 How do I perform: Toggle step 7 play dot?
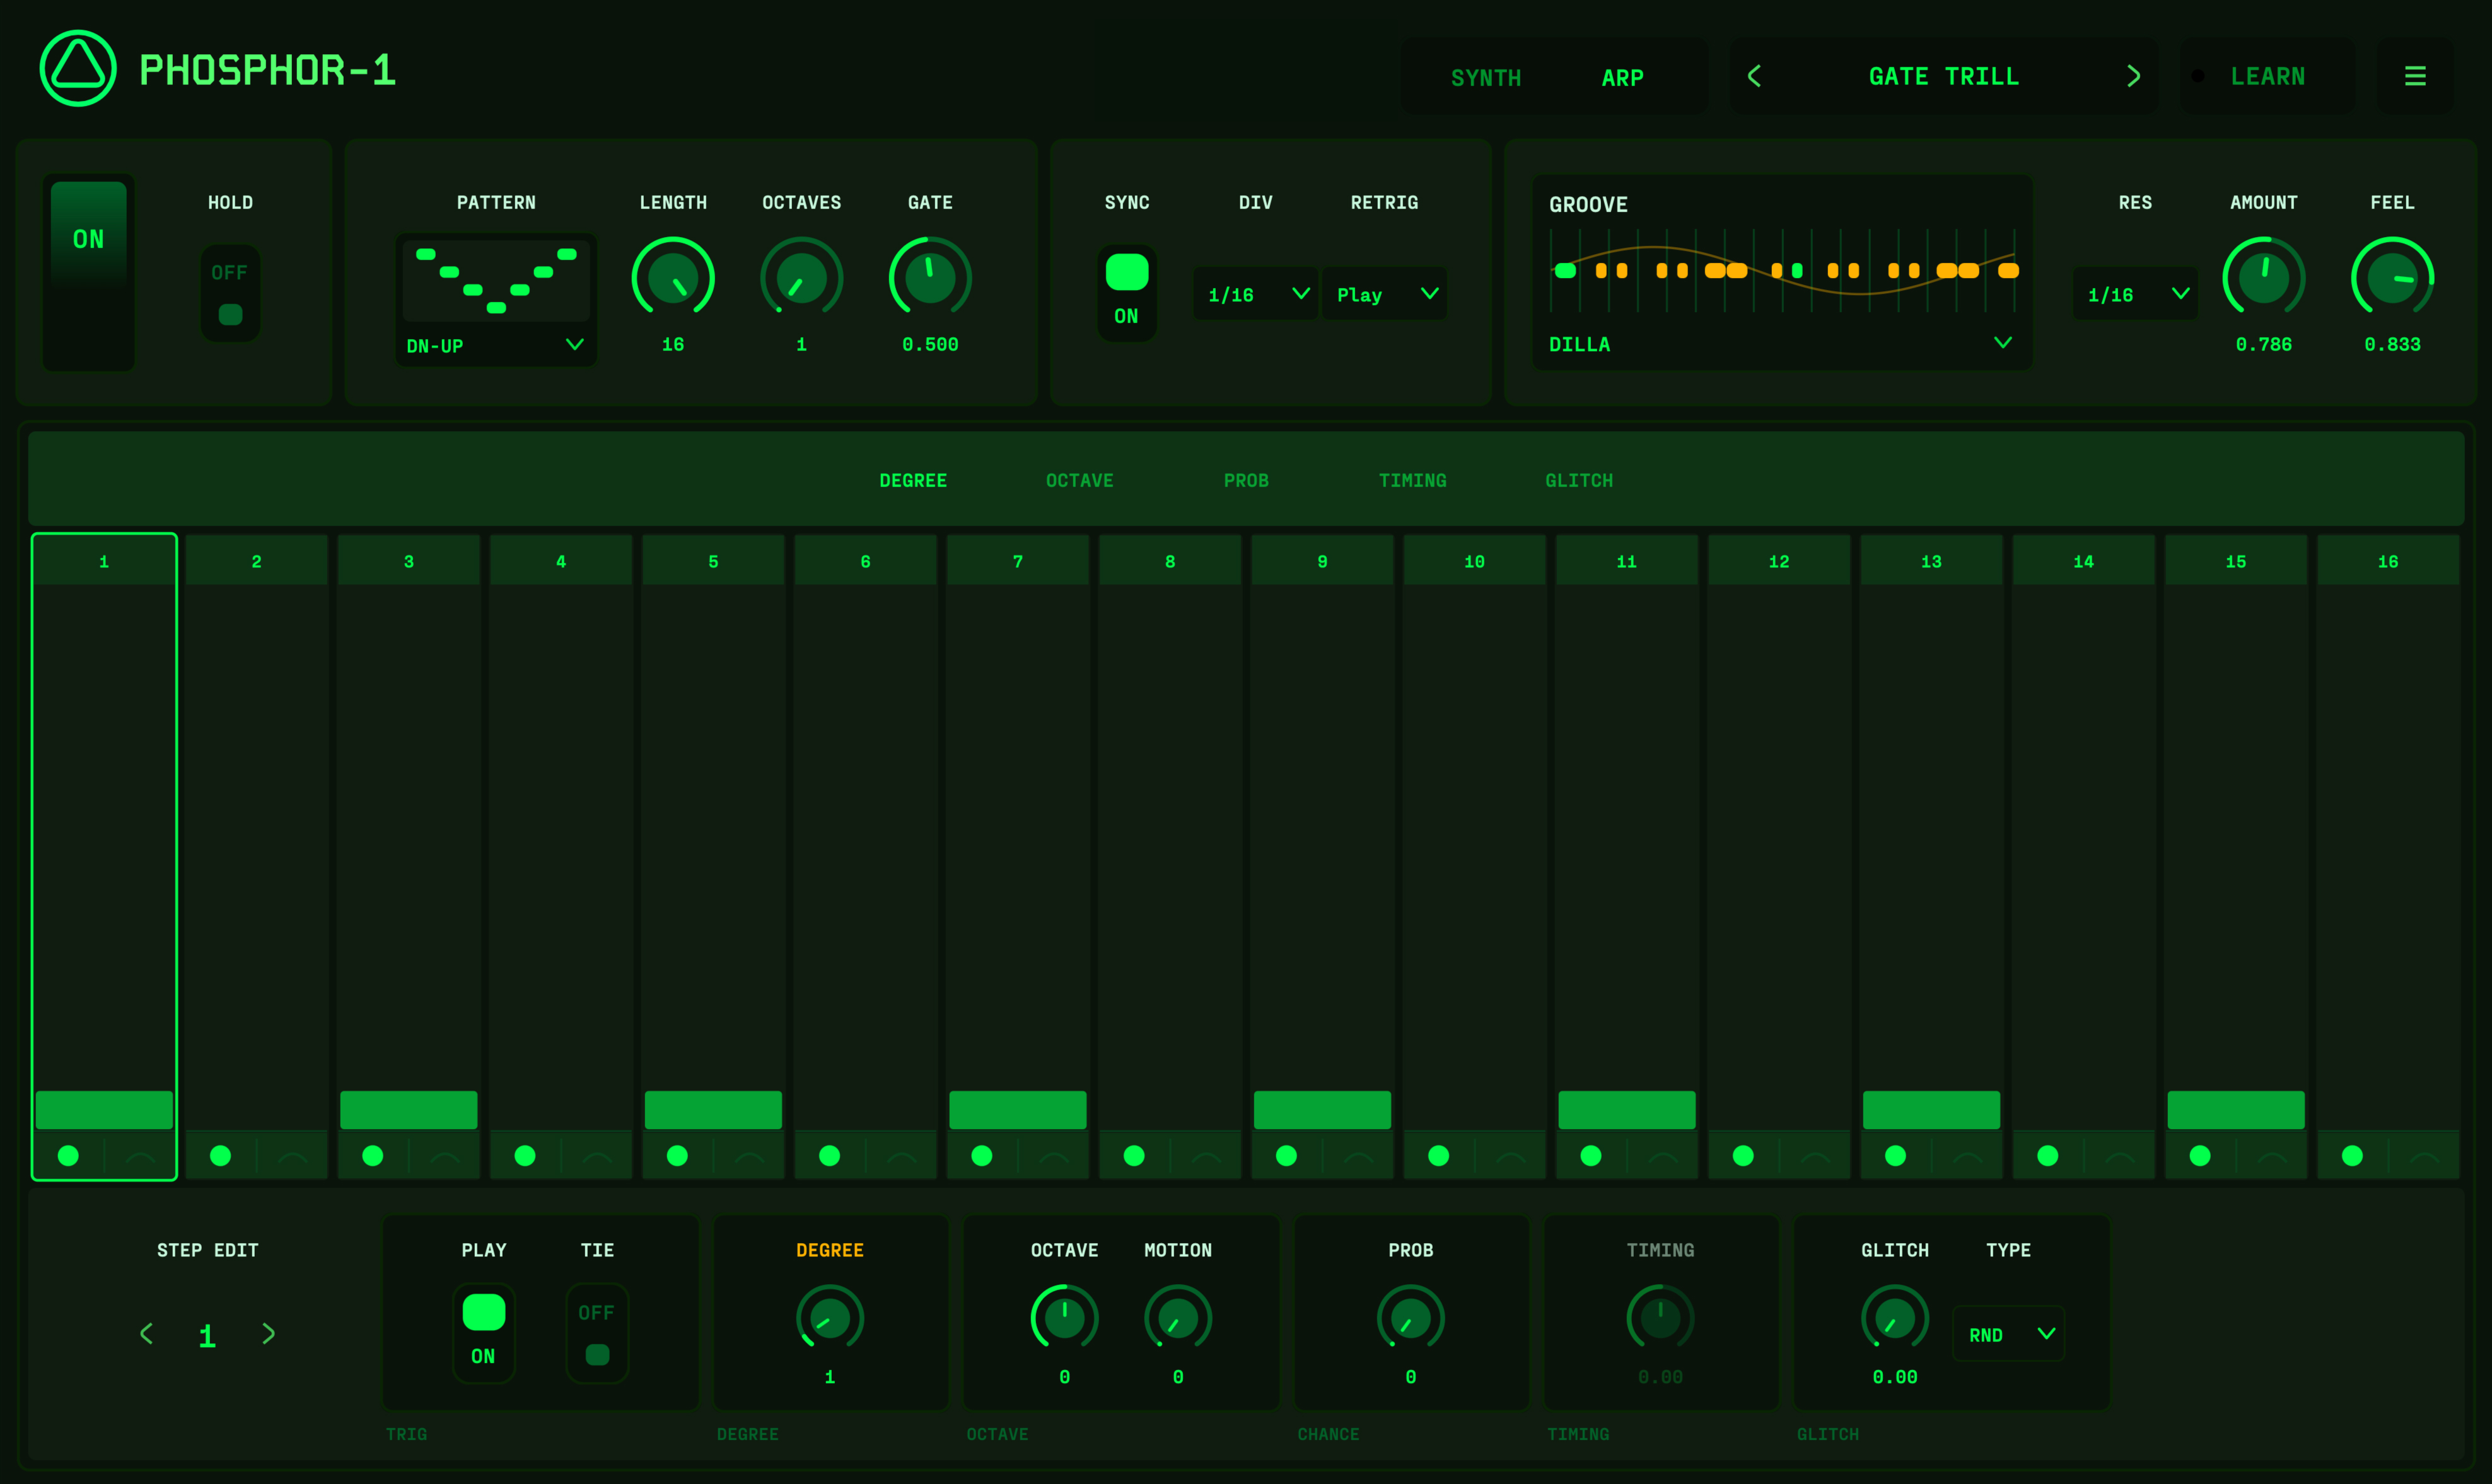pyautogui.click(x=982, y=1156)
